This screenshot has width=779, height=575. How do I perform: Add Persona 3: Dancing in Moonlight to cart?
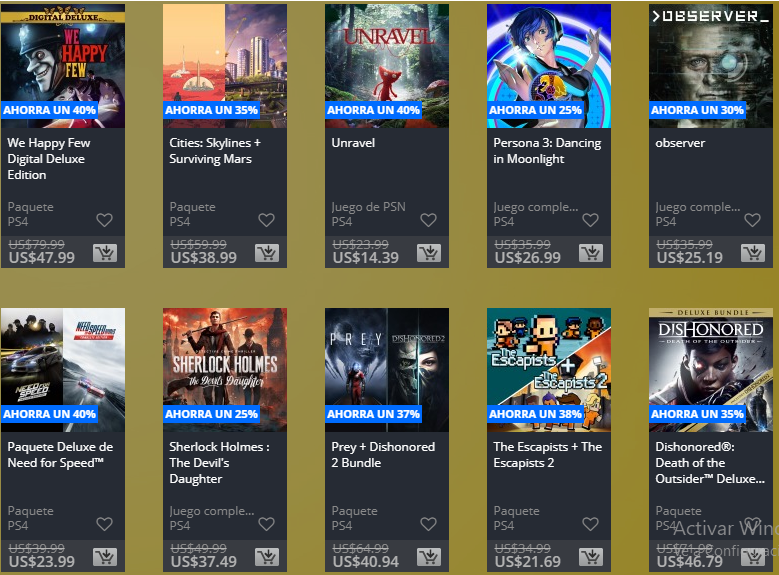(591, 253)
